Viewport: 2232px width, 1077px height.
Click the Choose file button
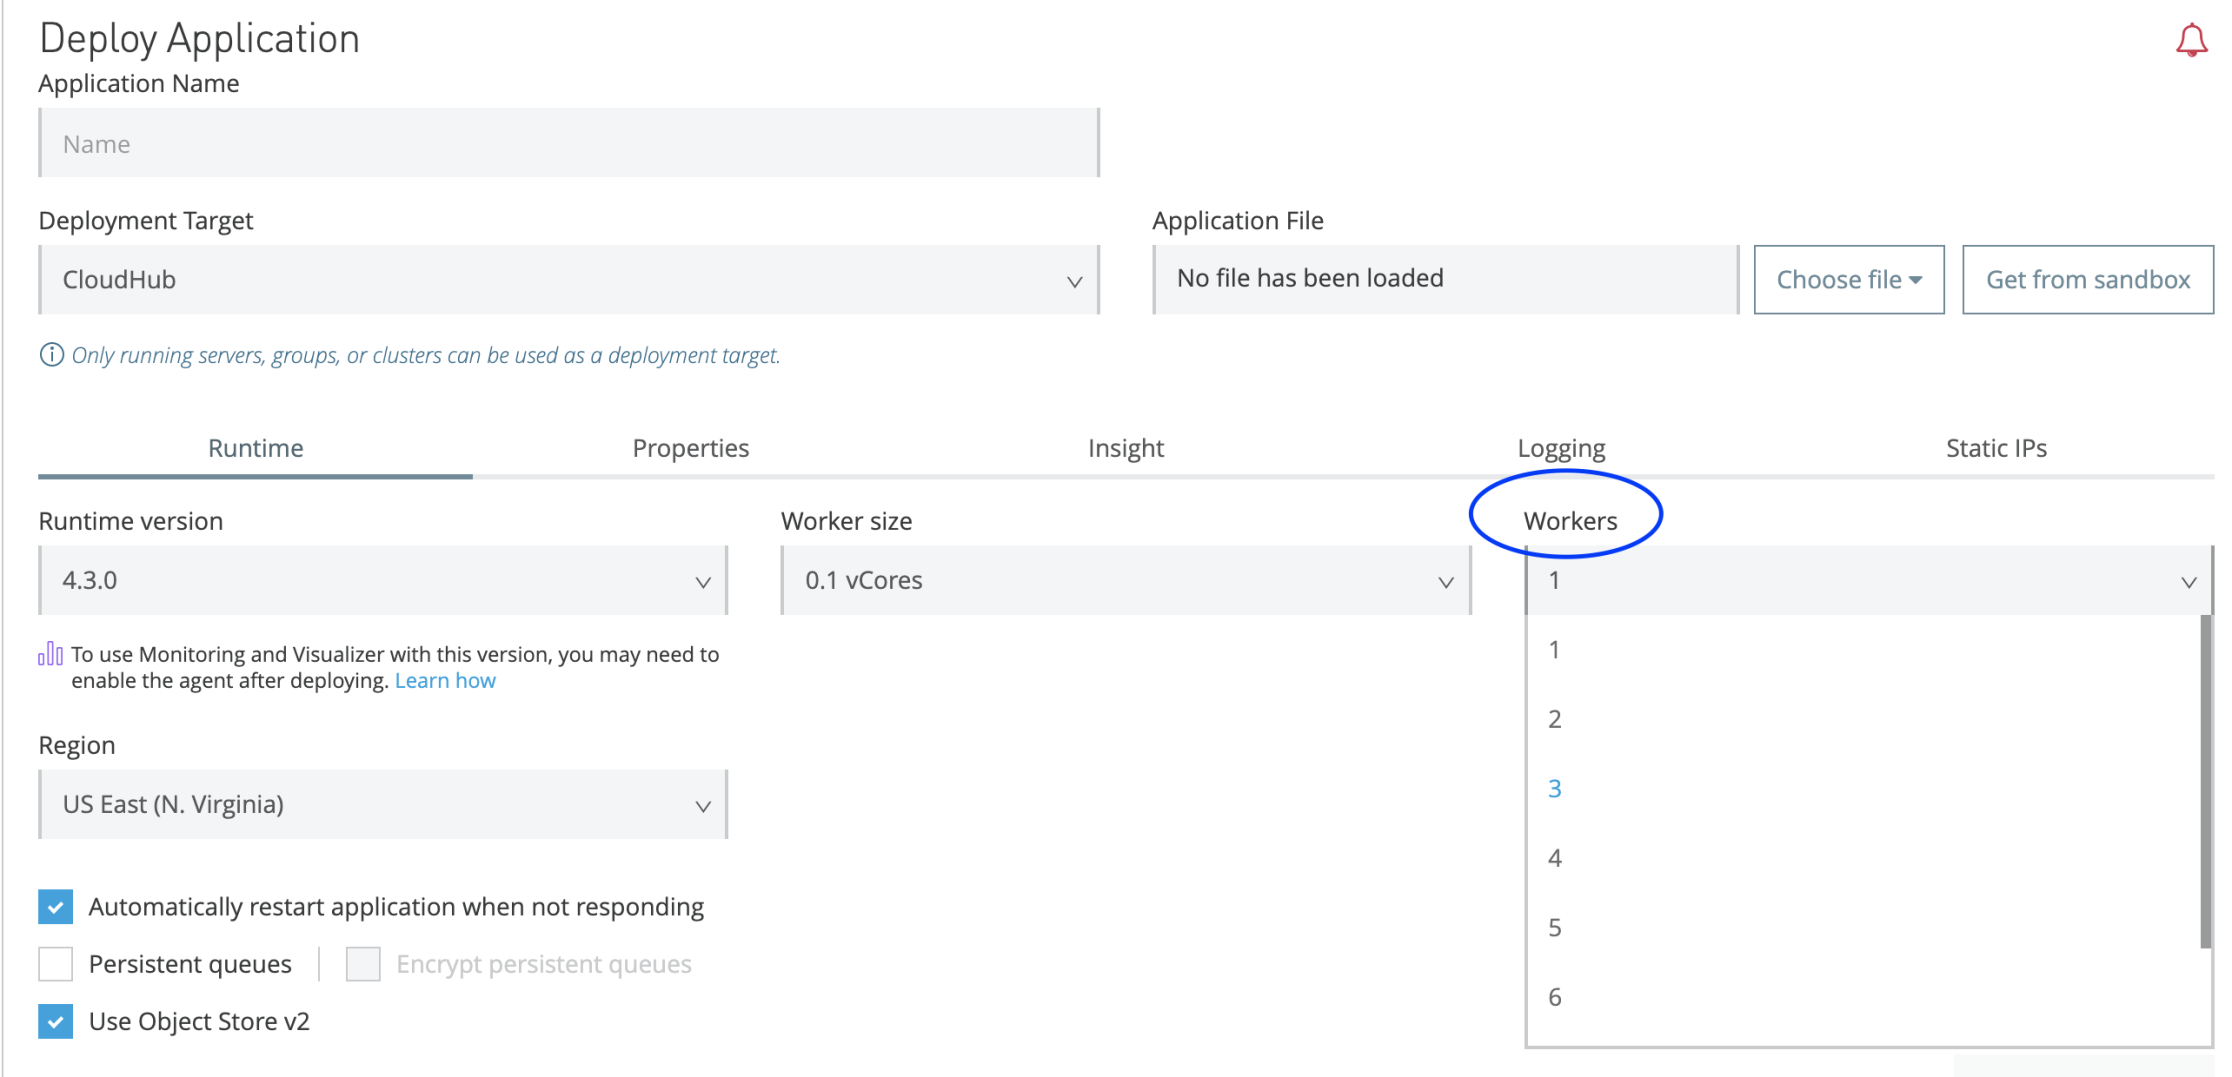[x=1848, y=280]
